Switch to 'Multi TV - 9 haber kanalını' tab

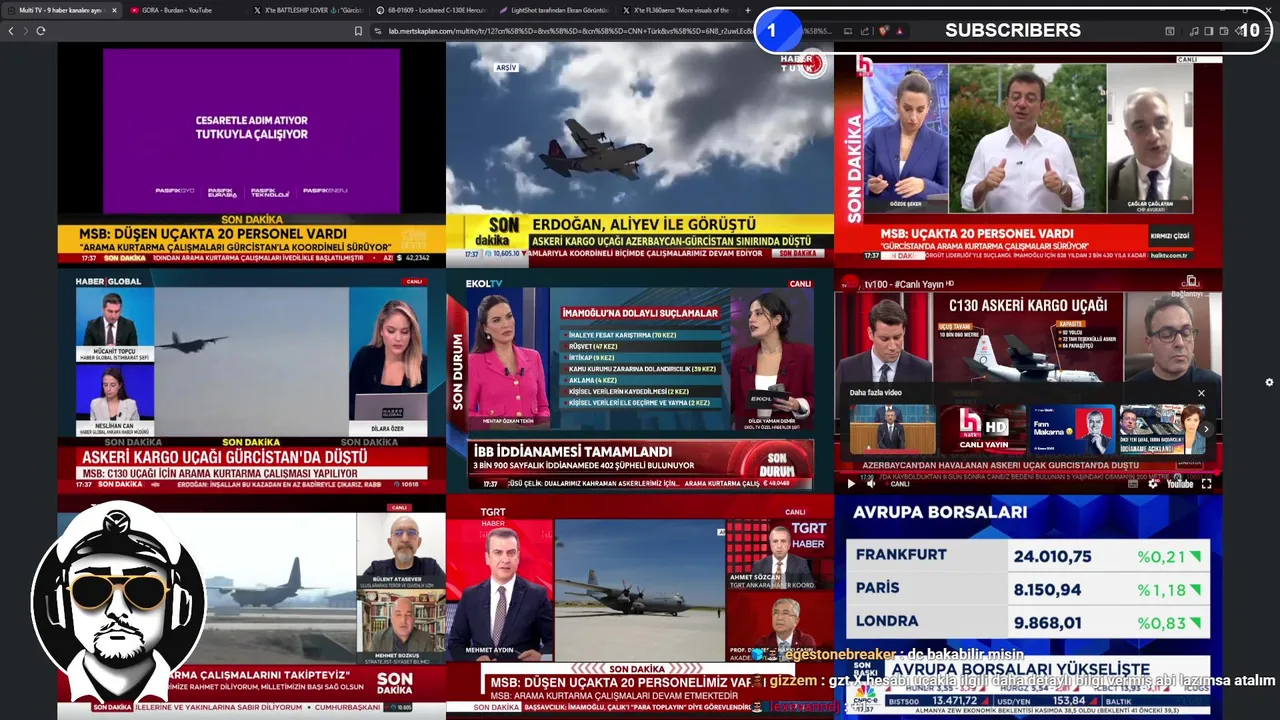click(x=62, y=10)
